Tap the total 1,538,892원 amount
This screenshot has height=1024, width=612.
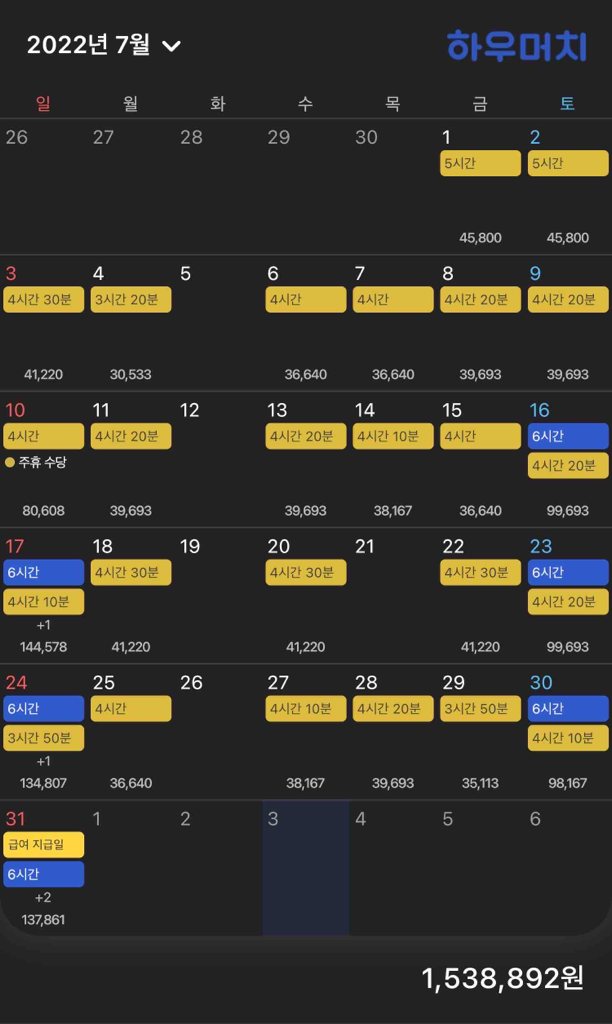[x=502, y=979]
